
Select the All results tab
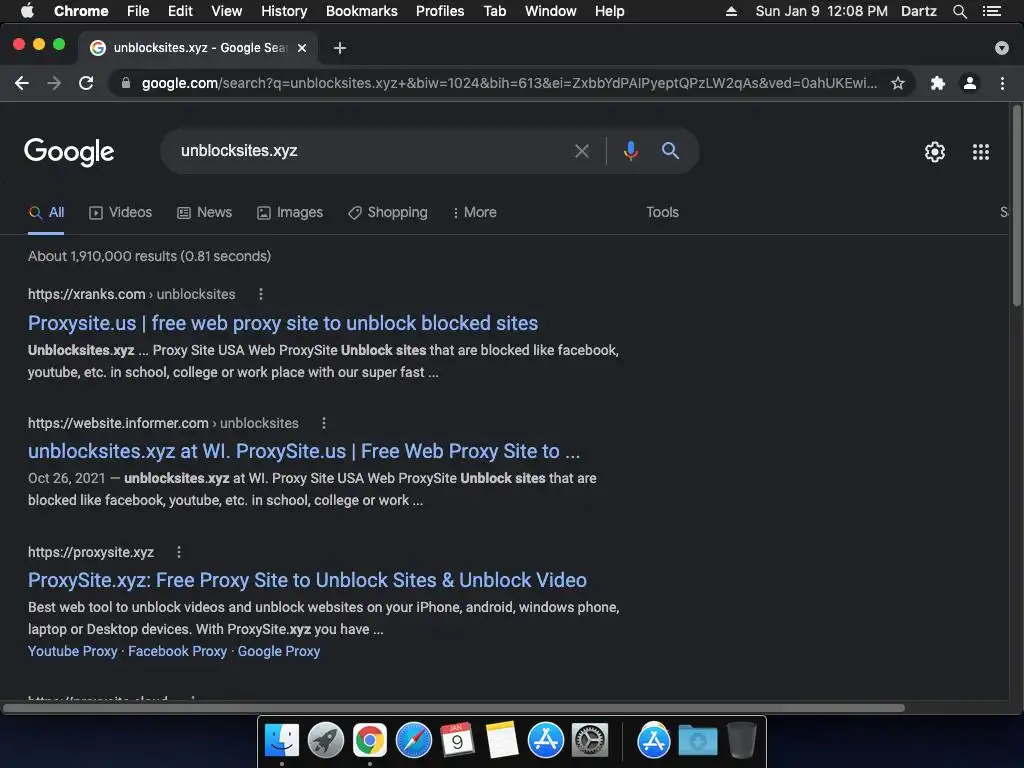tap(46, 212)
